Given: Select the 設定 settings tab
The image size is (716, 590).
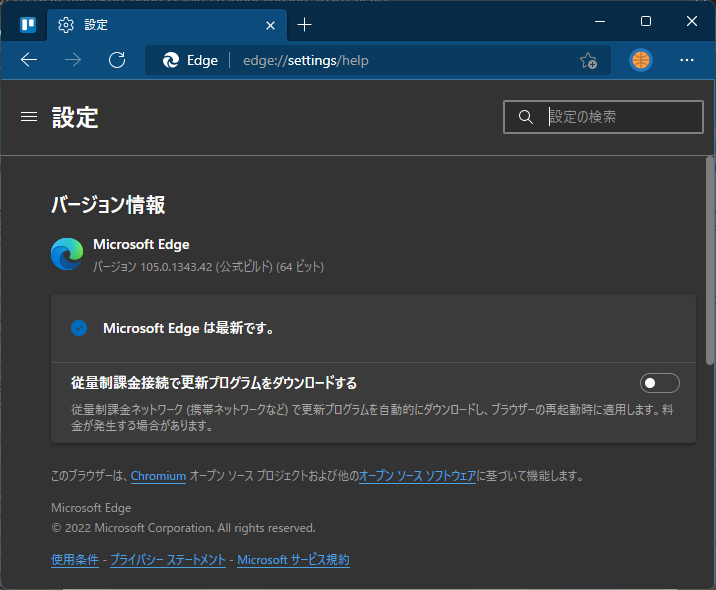Looking at the screenshot, I should click(167, 25).
